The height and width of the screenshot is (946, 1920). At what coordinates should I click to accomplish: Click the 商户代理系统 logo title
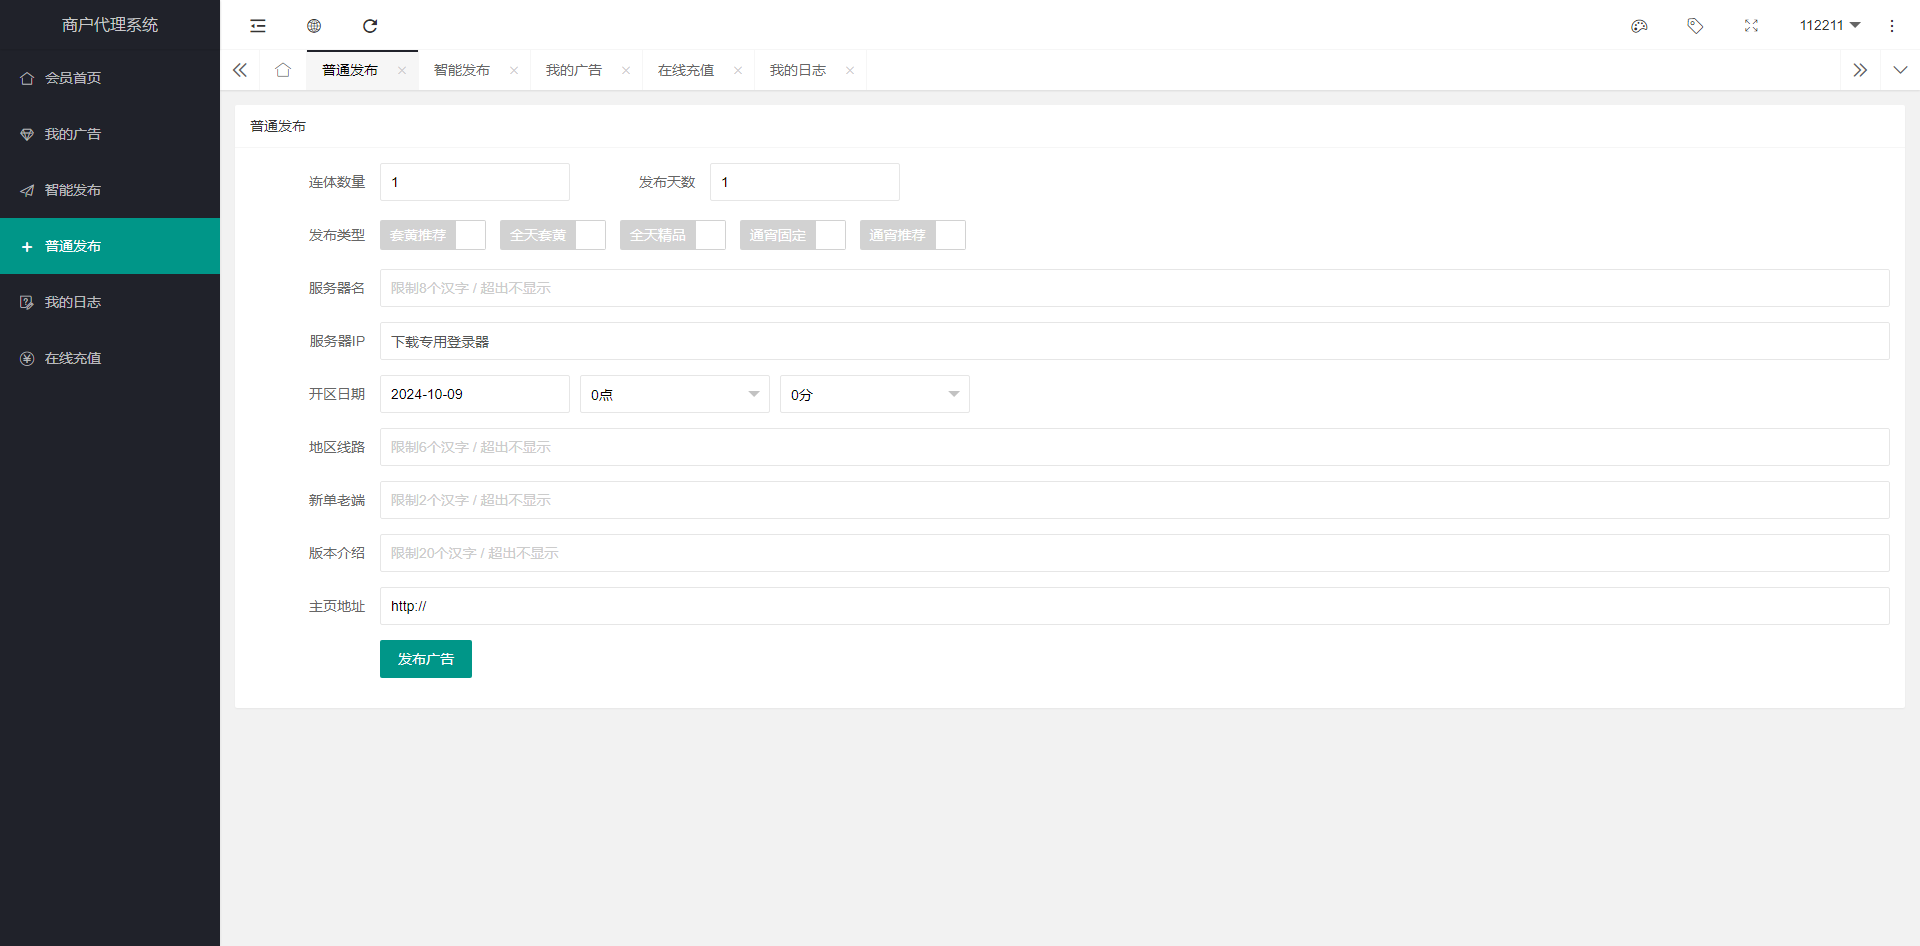(110, 25)
